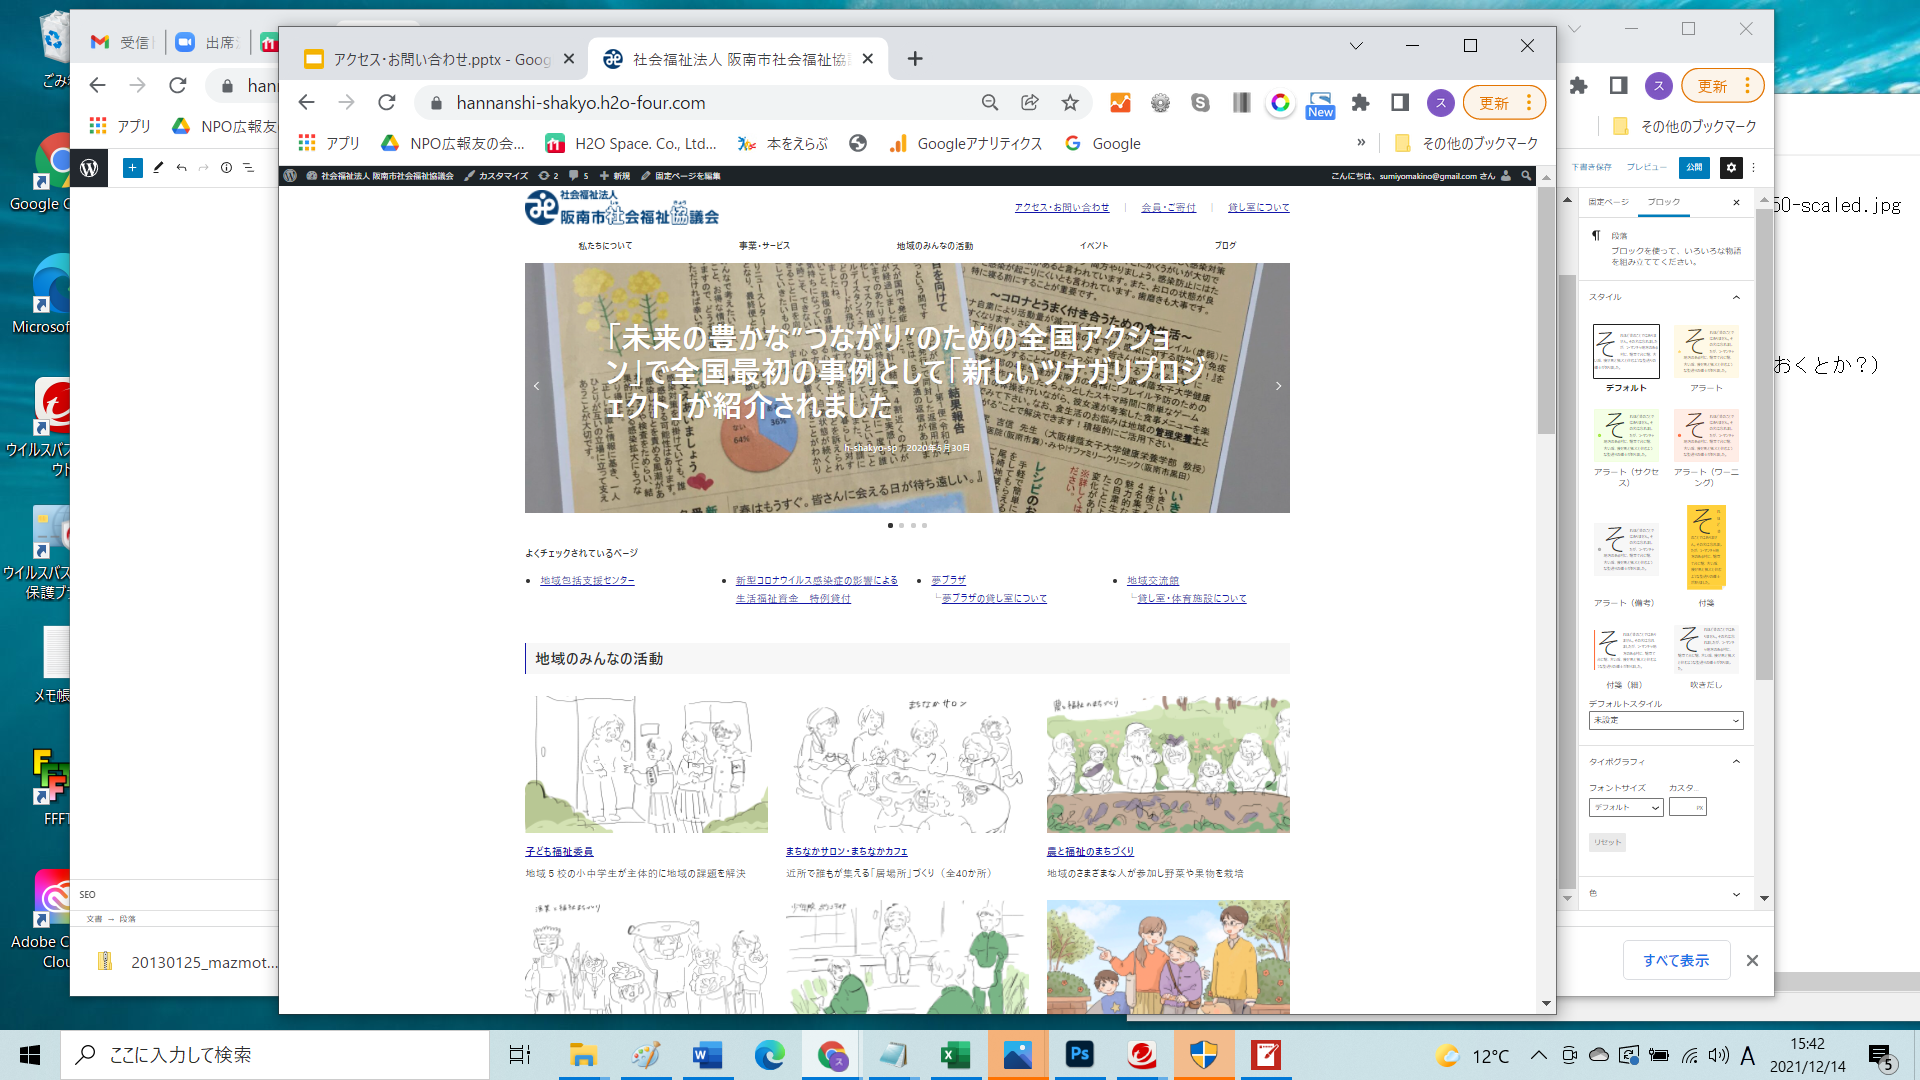Click the アクセス・お問い合わせ header link
1920x1080 pixels.
1062,208
